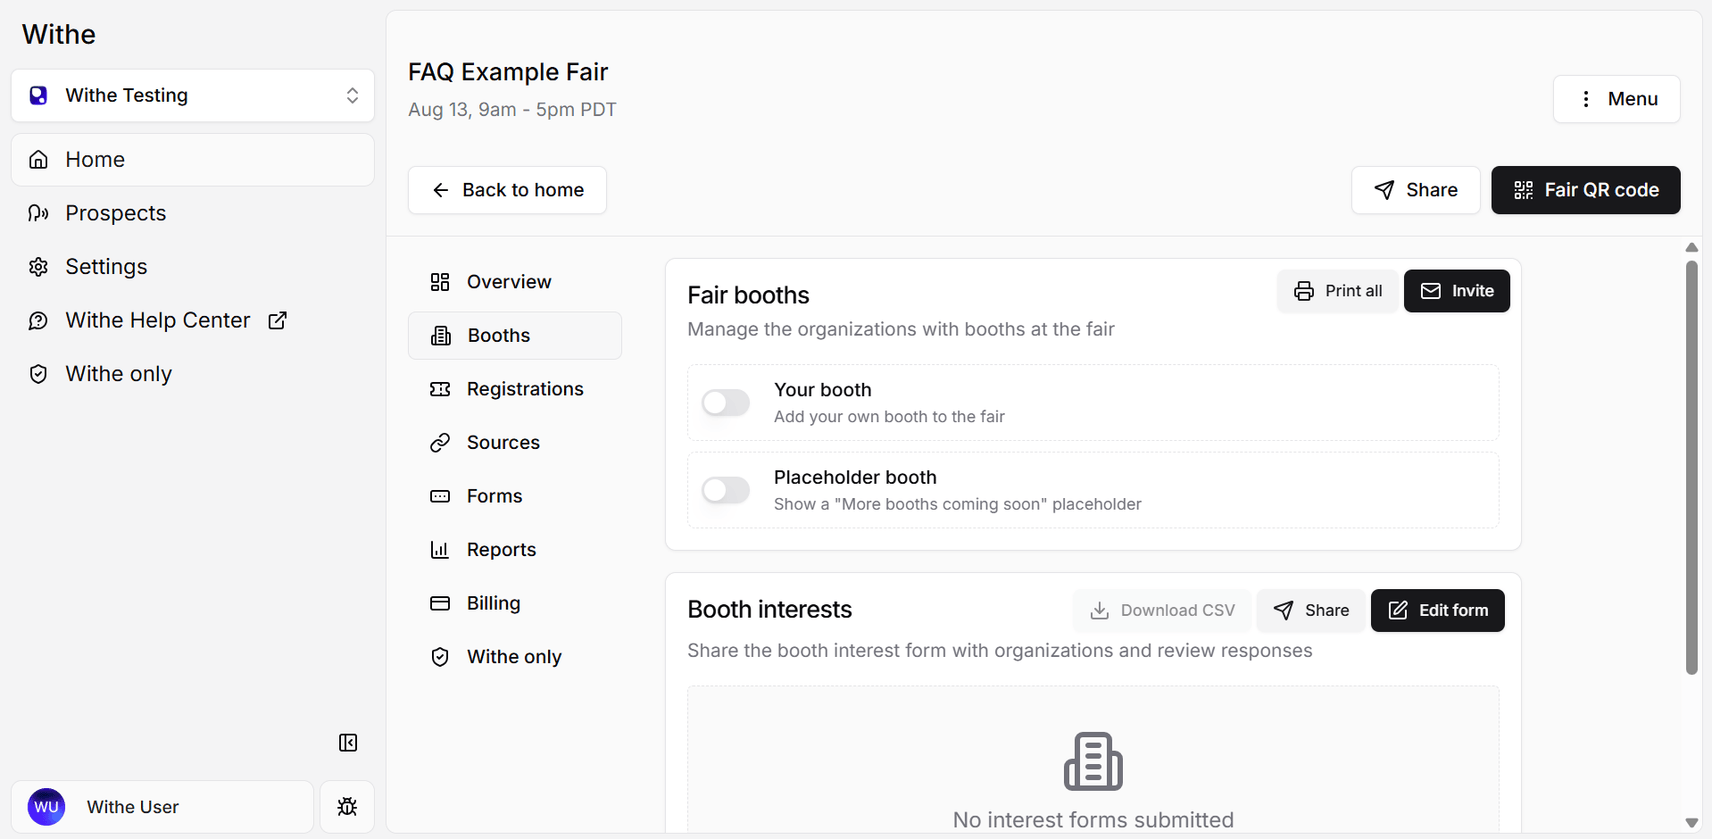1712x839 pixels.
Task: Open Withe only in the left sidebar
Action: click(193, 374)
